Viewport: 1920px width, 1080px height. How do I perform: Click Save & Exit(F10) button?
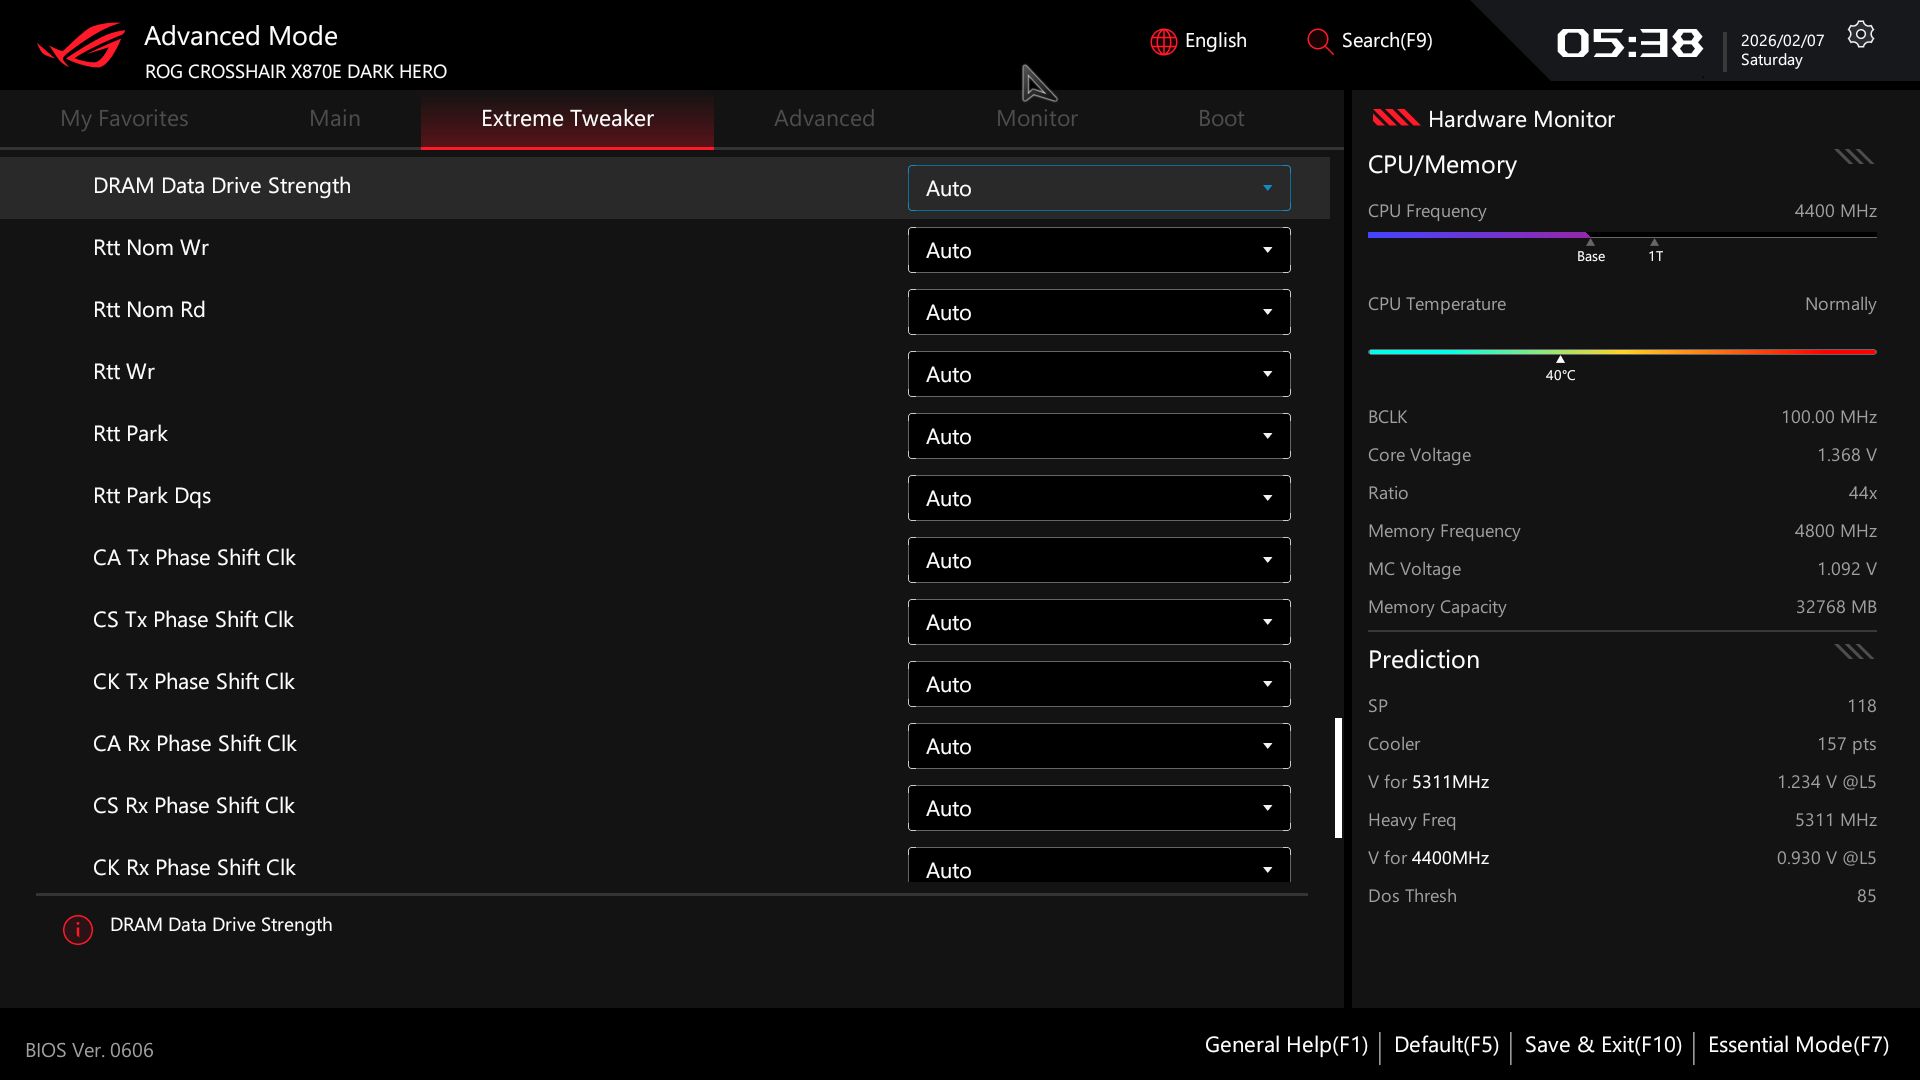[x=1602, y=1045]
